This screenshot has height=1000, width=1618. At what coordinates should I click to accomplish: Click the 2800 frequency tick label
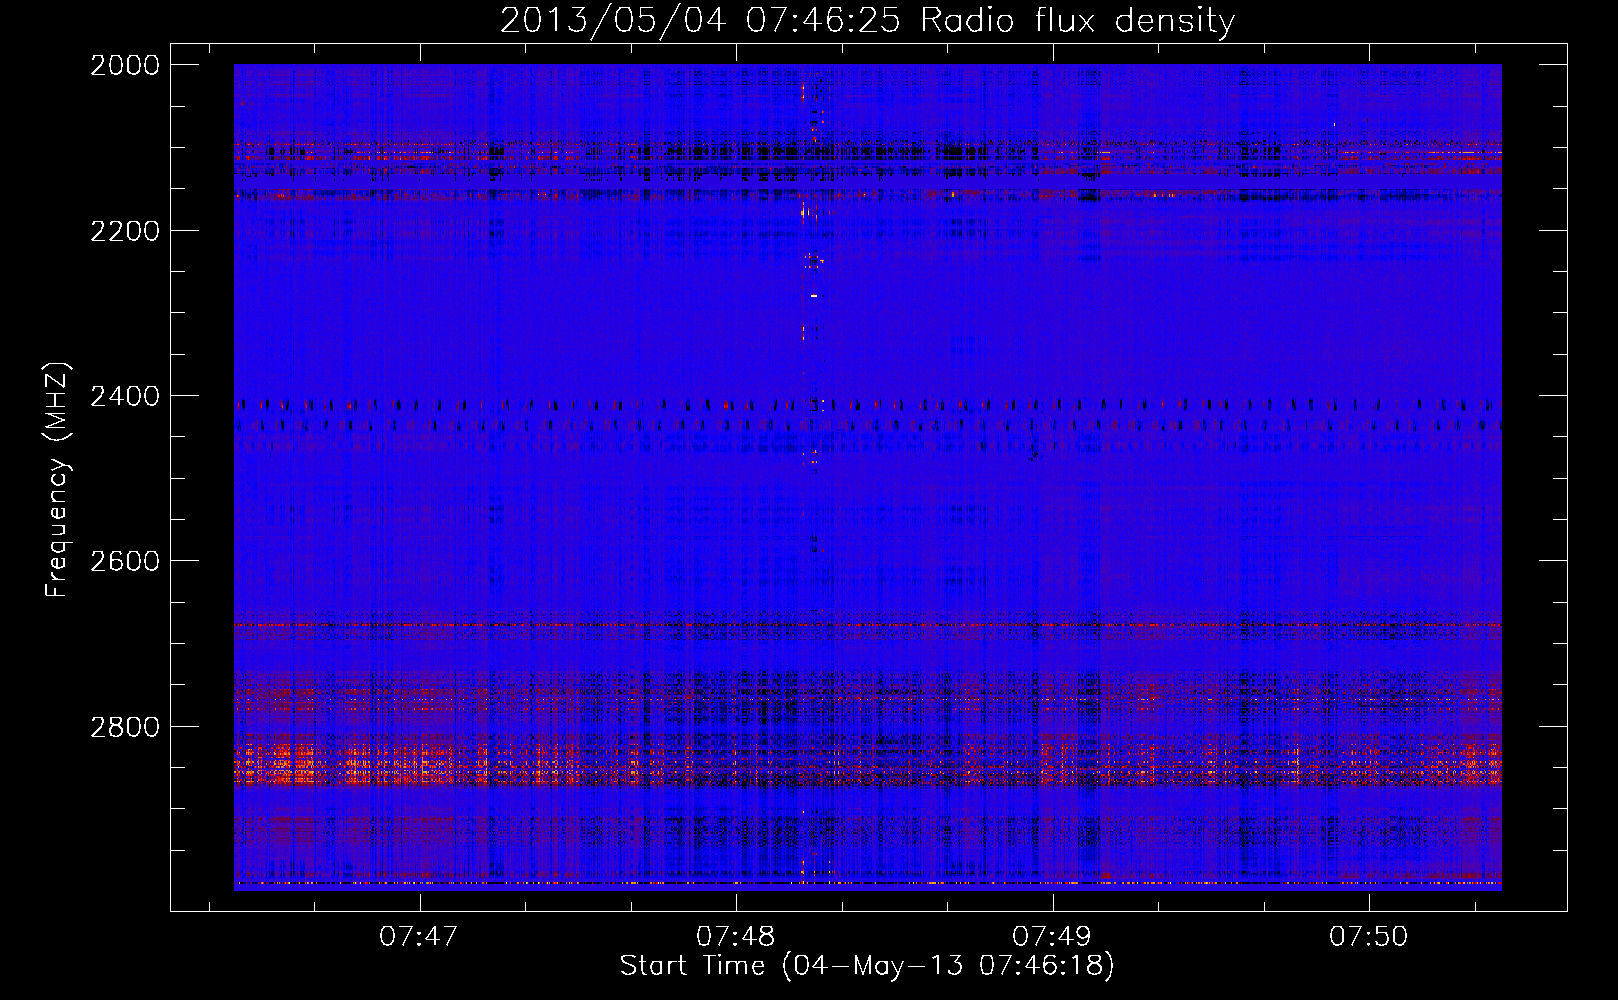click(x=125, y=726)
